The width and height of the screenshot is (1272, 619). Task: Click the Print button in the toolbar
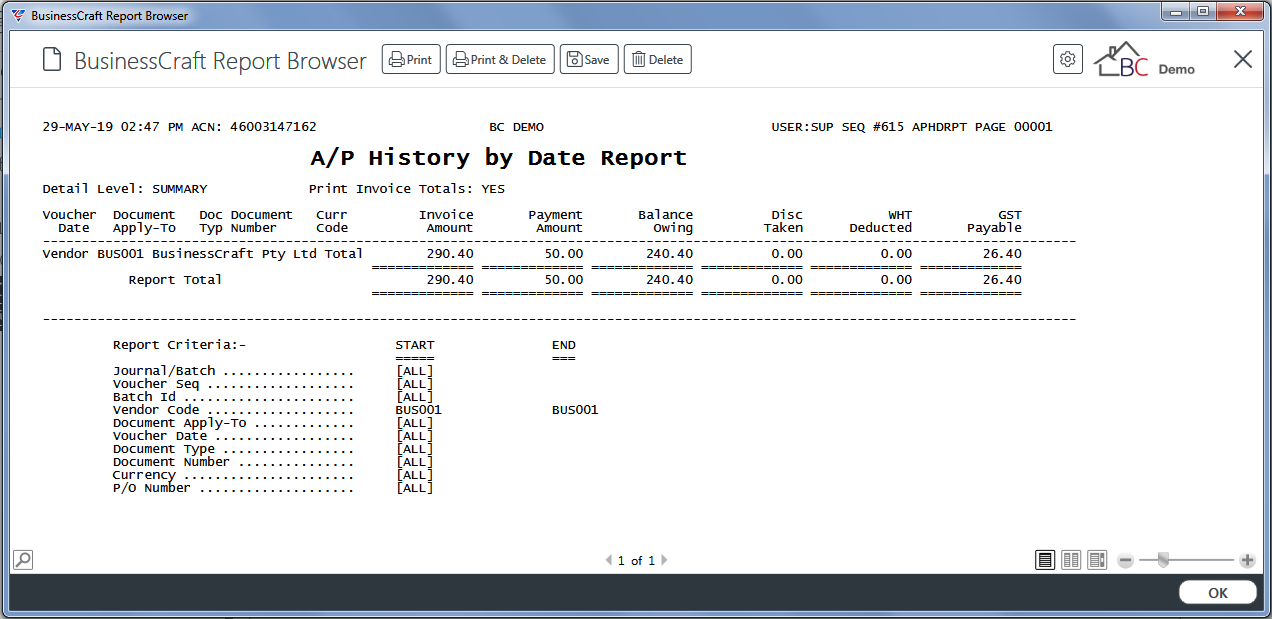point(411,60)
